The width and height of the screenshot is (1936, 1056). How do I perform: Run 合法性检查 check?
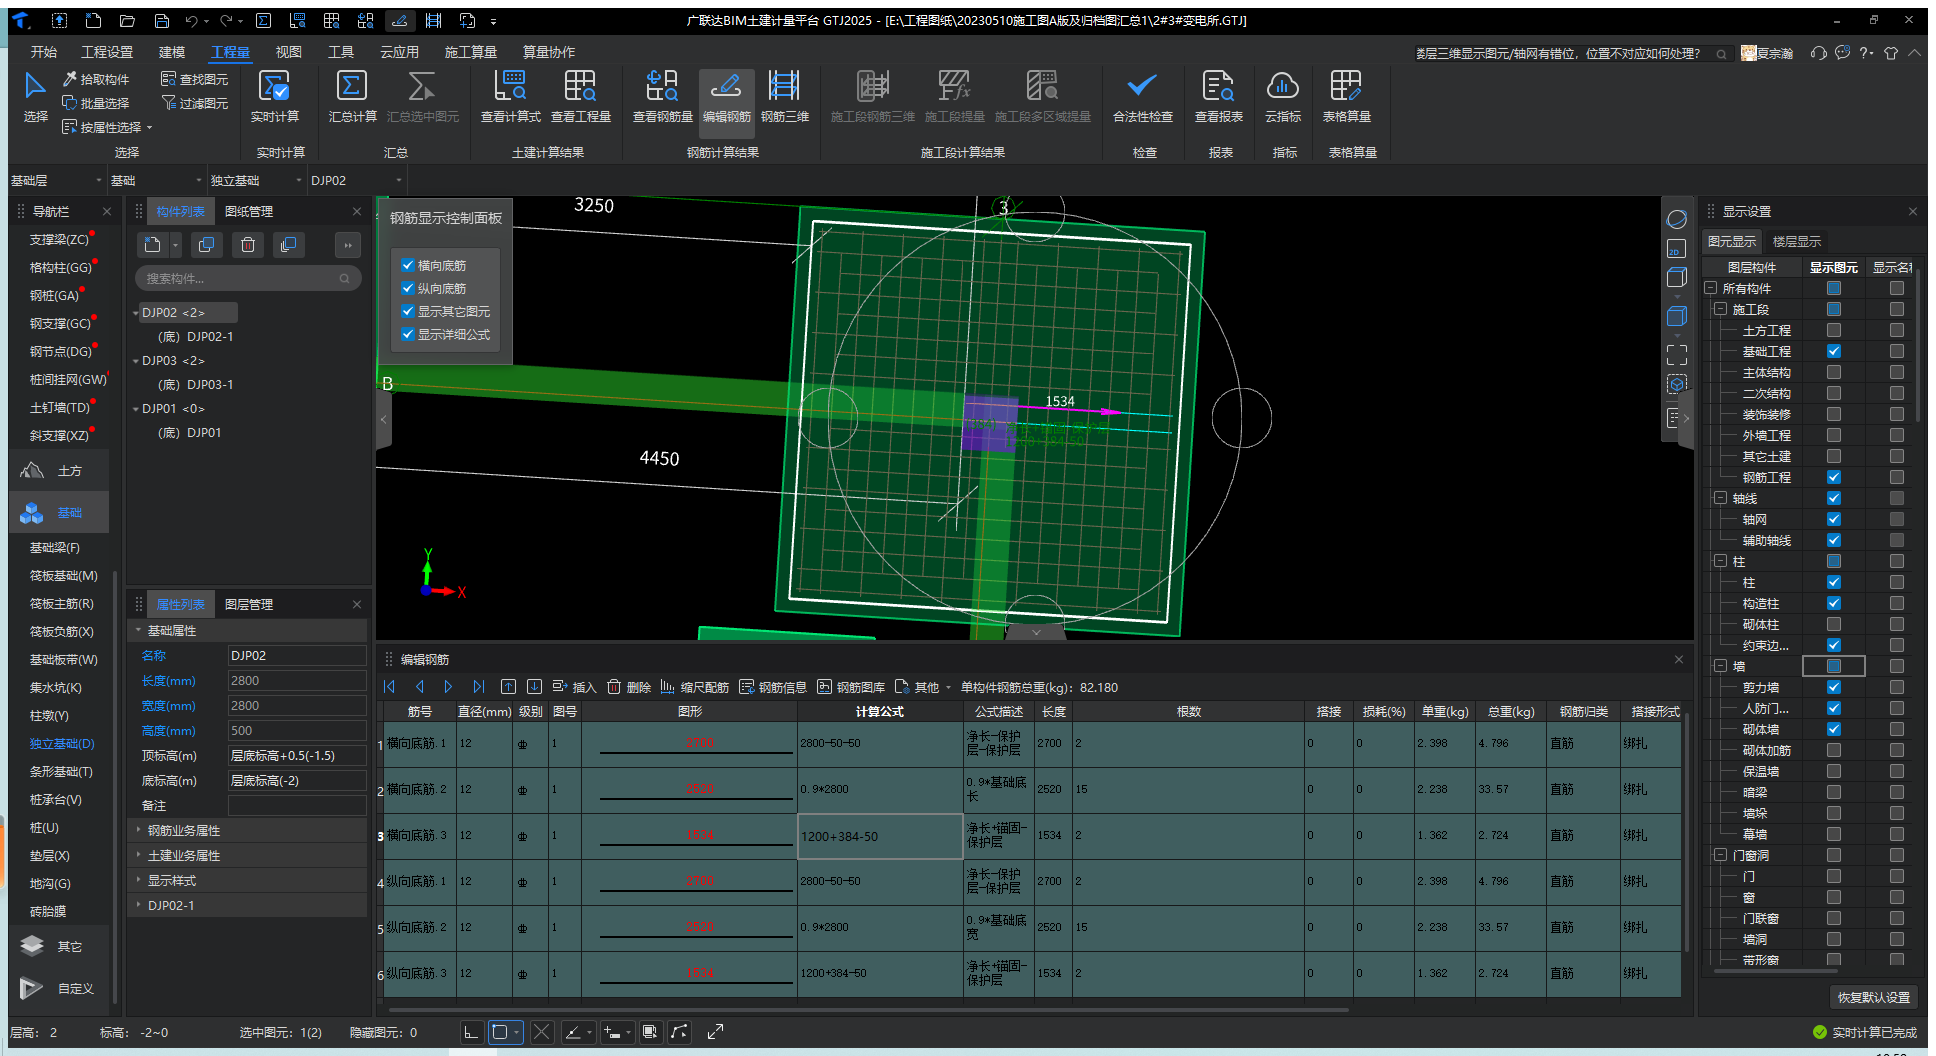[1142, 97]
